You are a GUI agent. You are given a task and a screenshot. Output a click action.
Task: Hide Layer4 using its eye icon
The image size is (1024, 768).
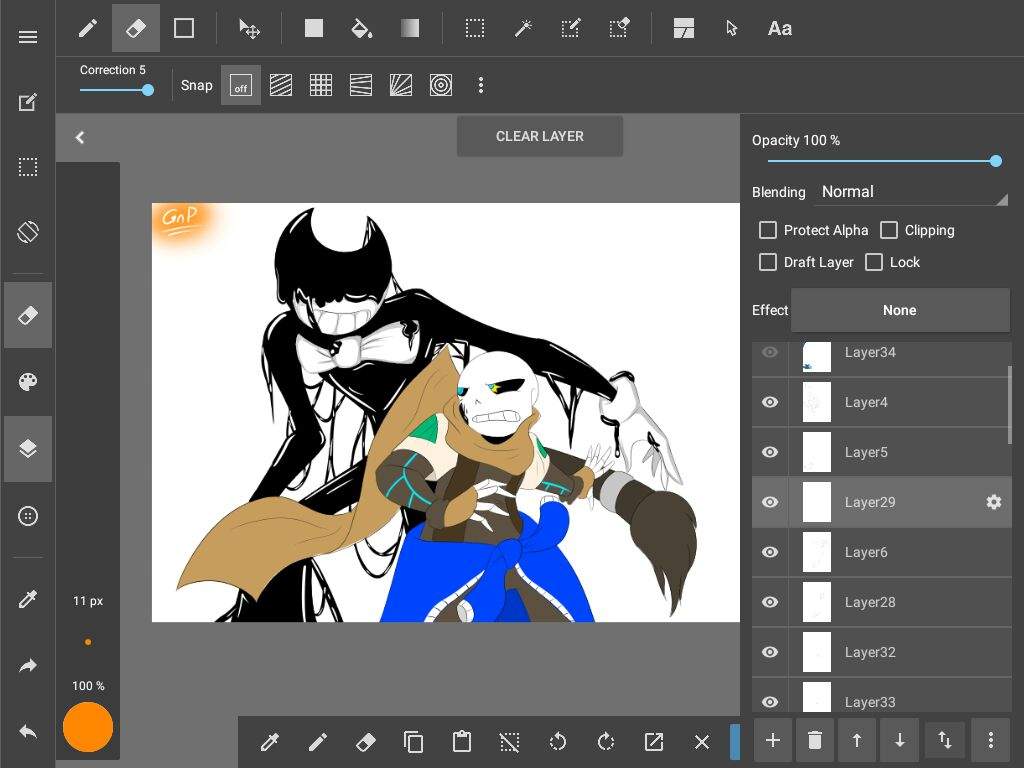tap(770, 402)
